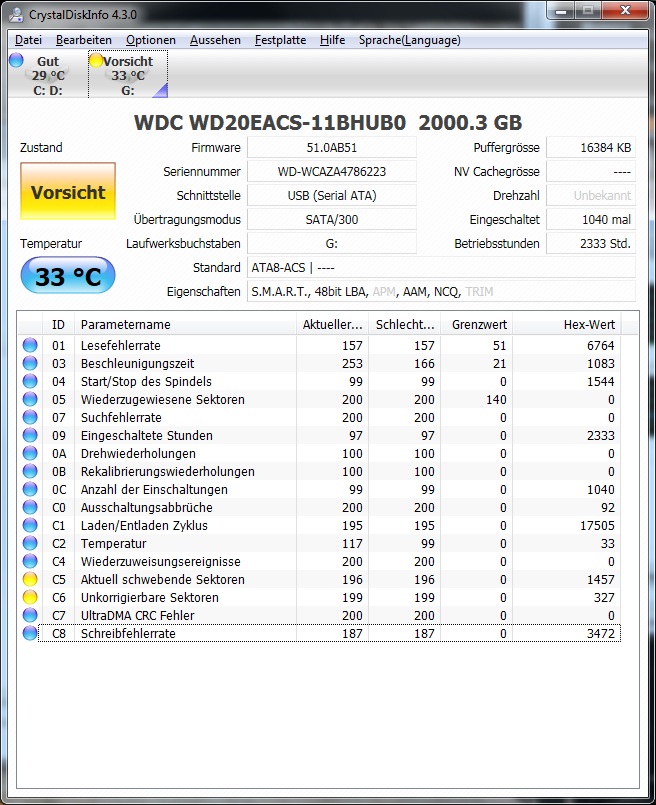Click the Seriennummer field WD-WCAZA4786223
This screenshot has width=656, height=805.
pyautogui.click(x=332, y=171)
